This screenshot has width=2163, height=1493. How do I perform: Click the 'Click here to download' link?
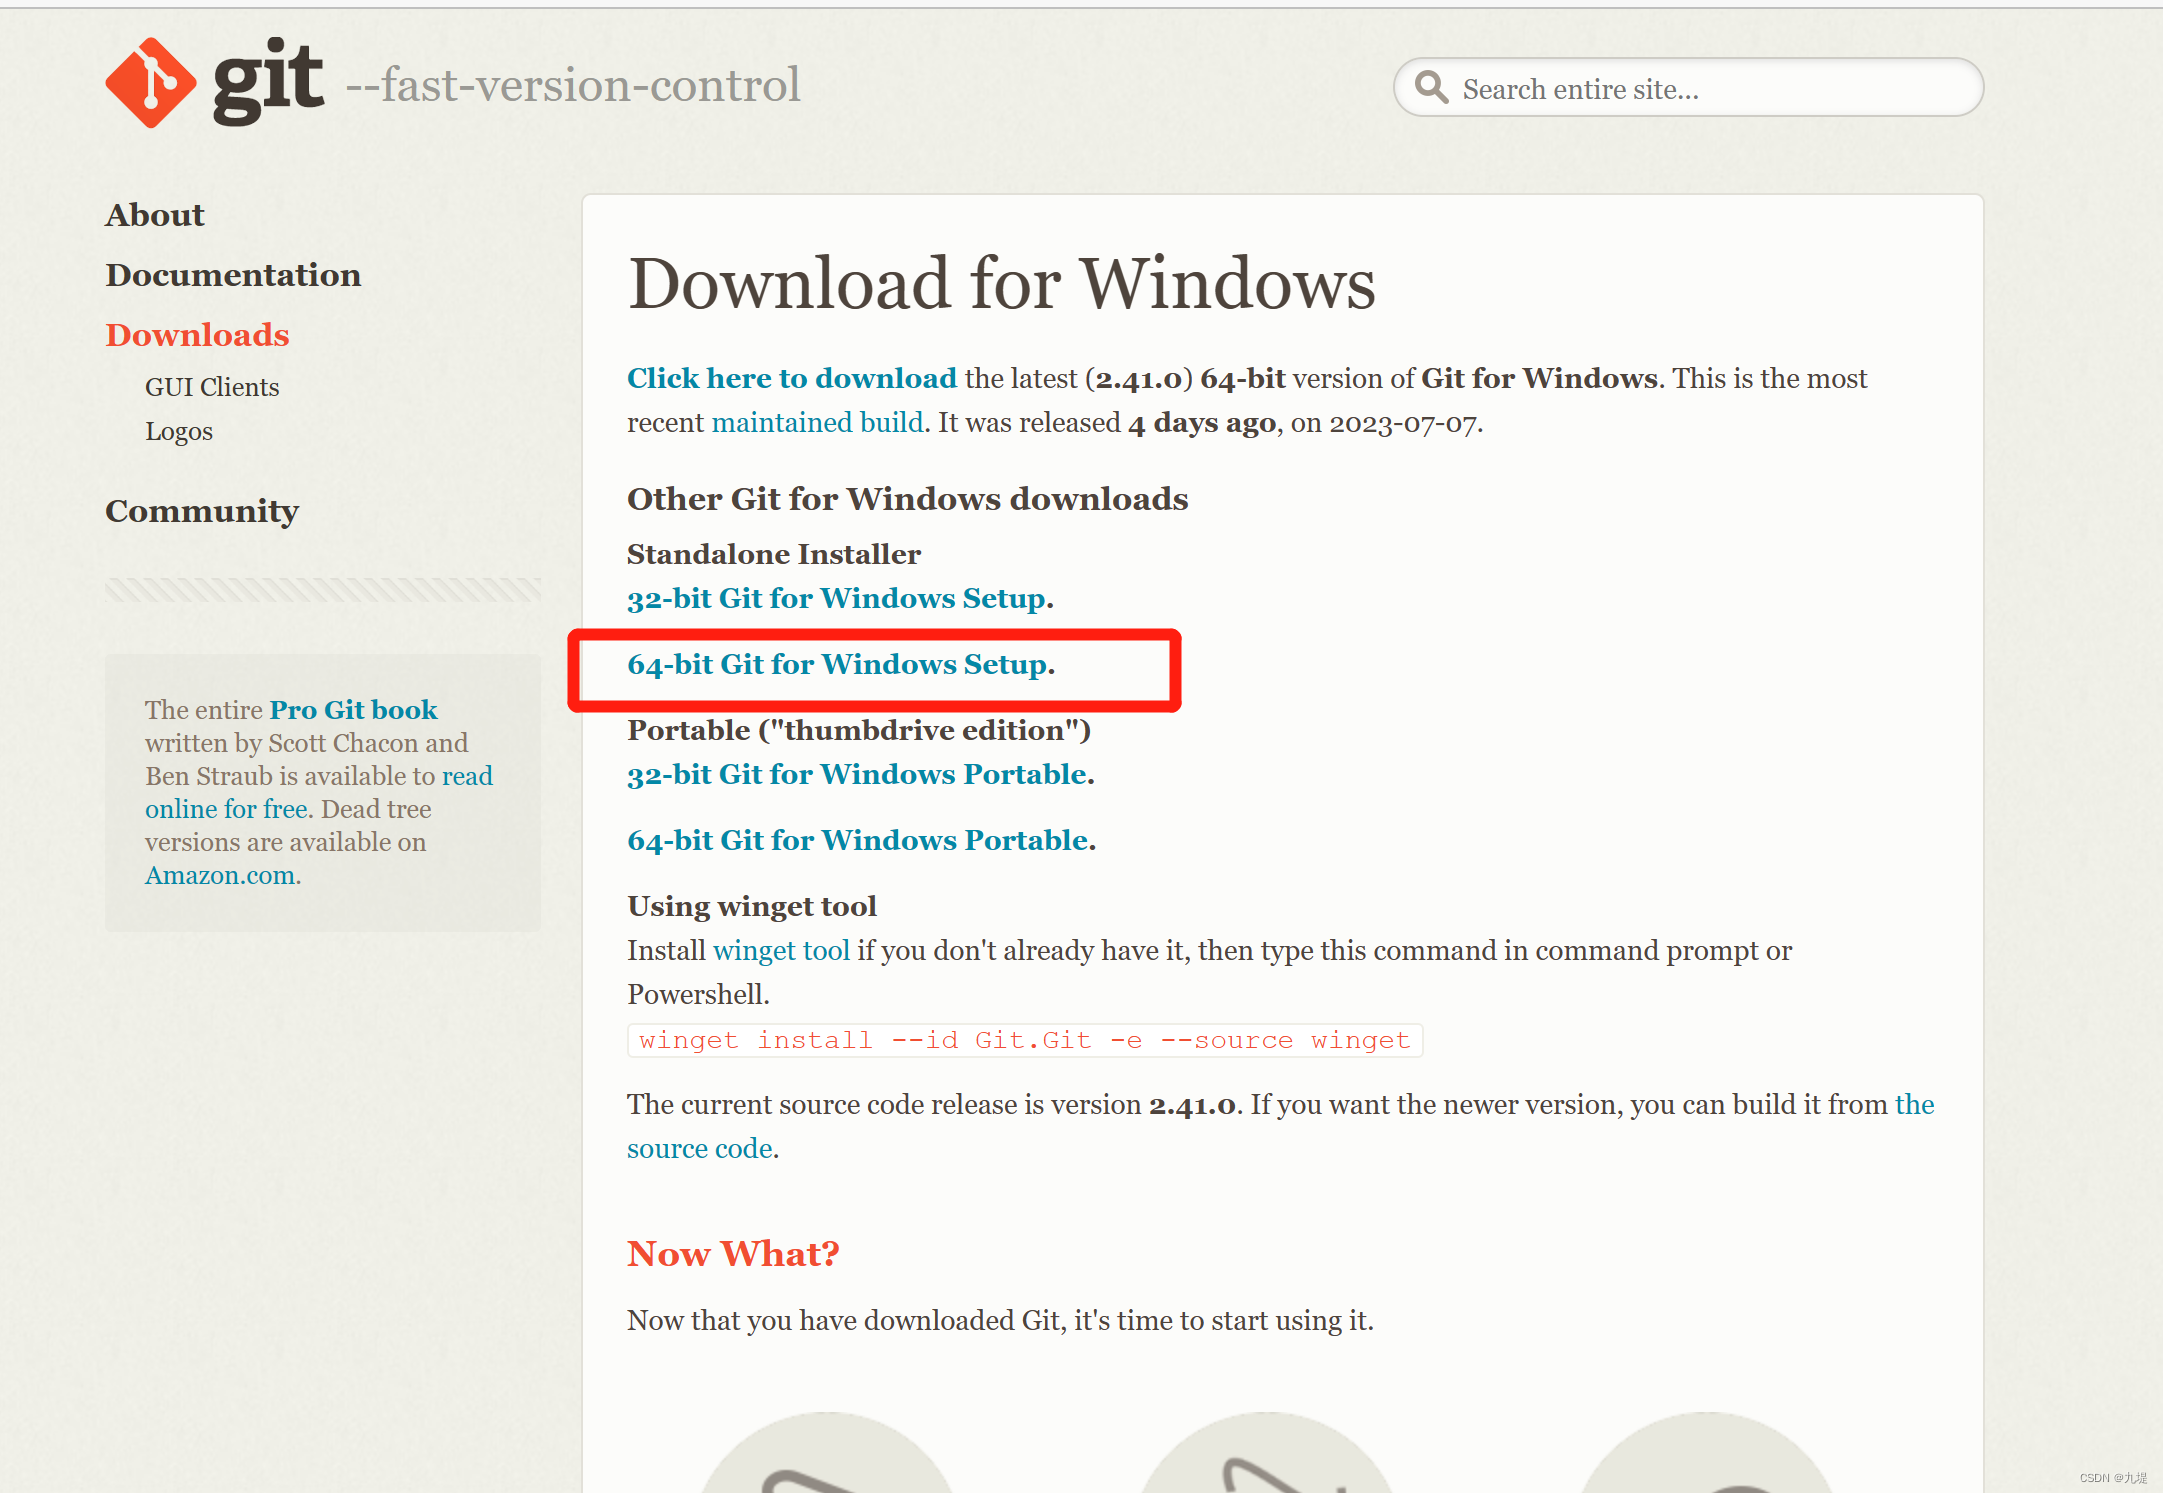point(792,378)
